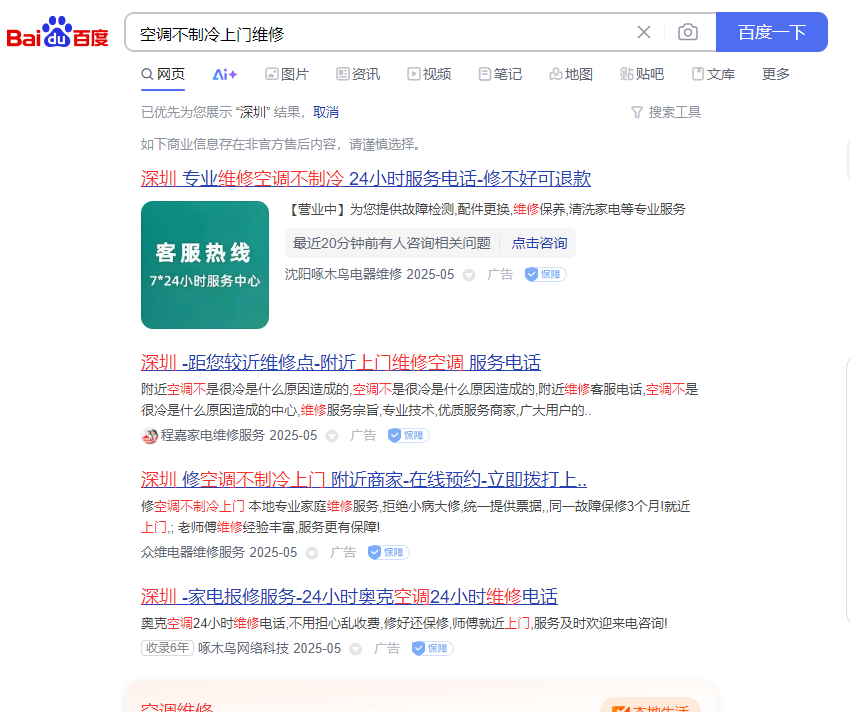This screenshot has width=850, height=712.
Task: Click 广告 label on 沈阳啄木鸟 result
Action: [500, 274]
